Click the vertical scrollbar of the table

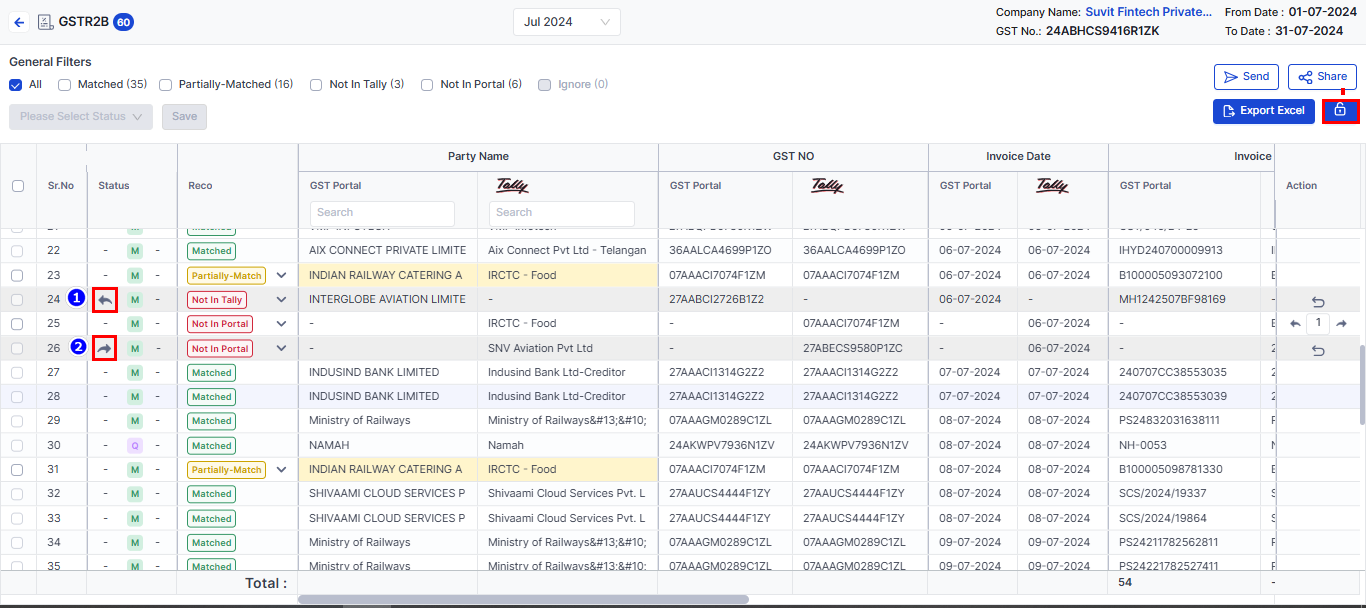pos(1361,385)
